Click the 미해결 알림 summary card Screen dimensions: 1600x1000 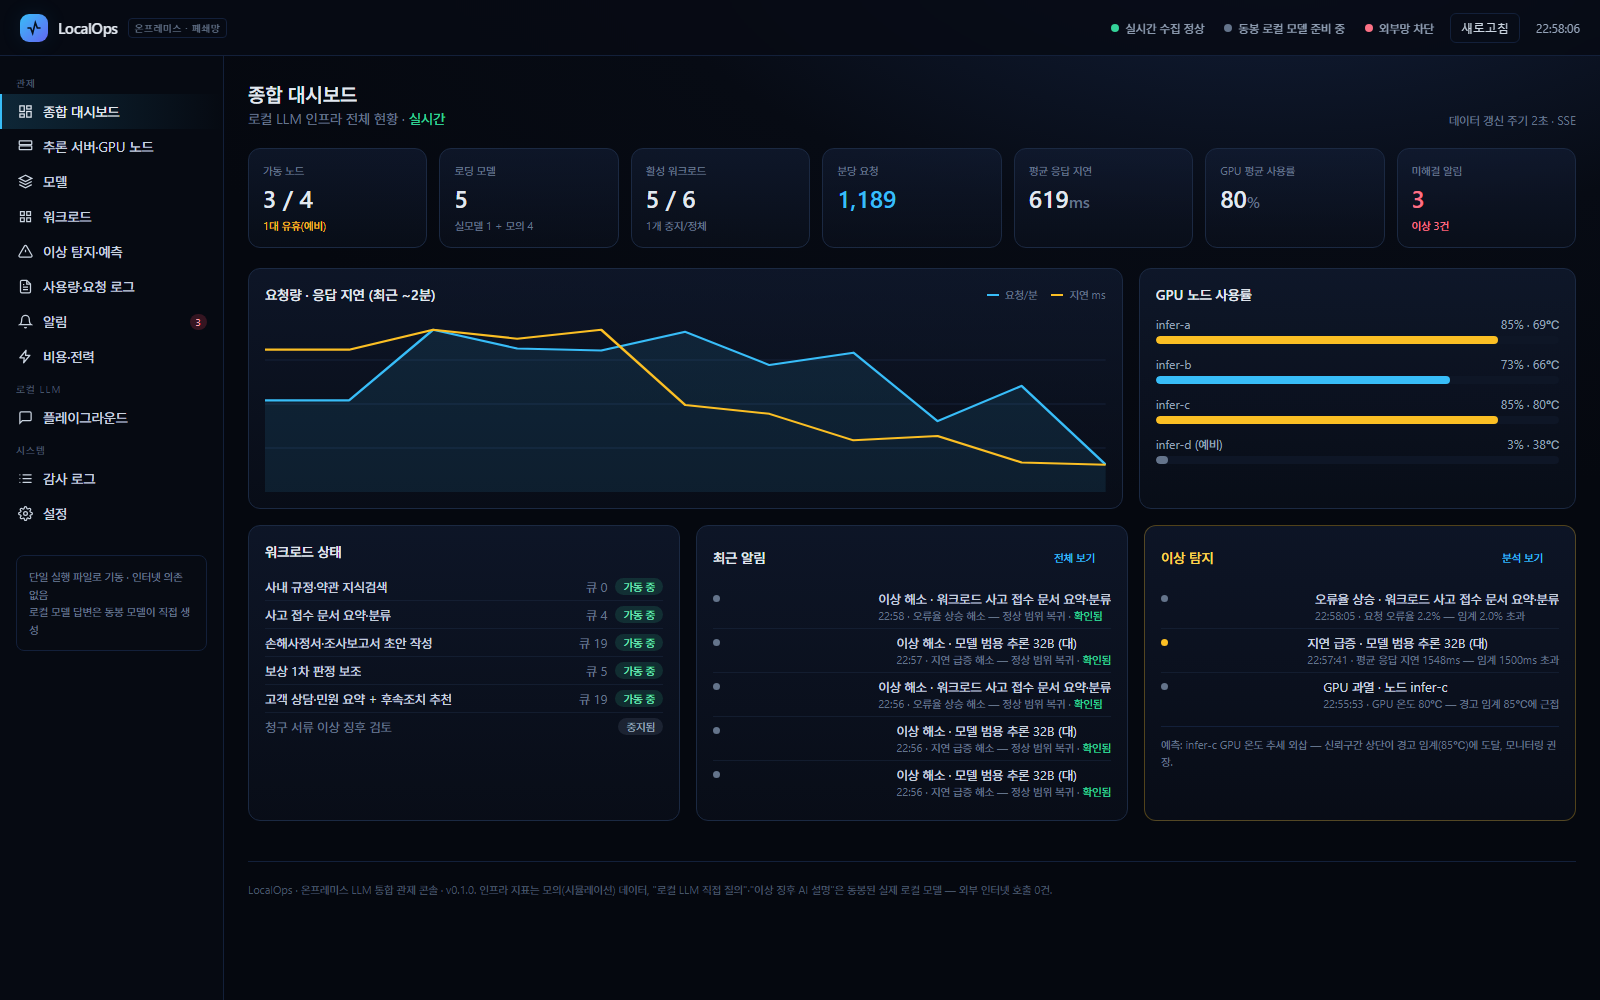[1485, 198]
